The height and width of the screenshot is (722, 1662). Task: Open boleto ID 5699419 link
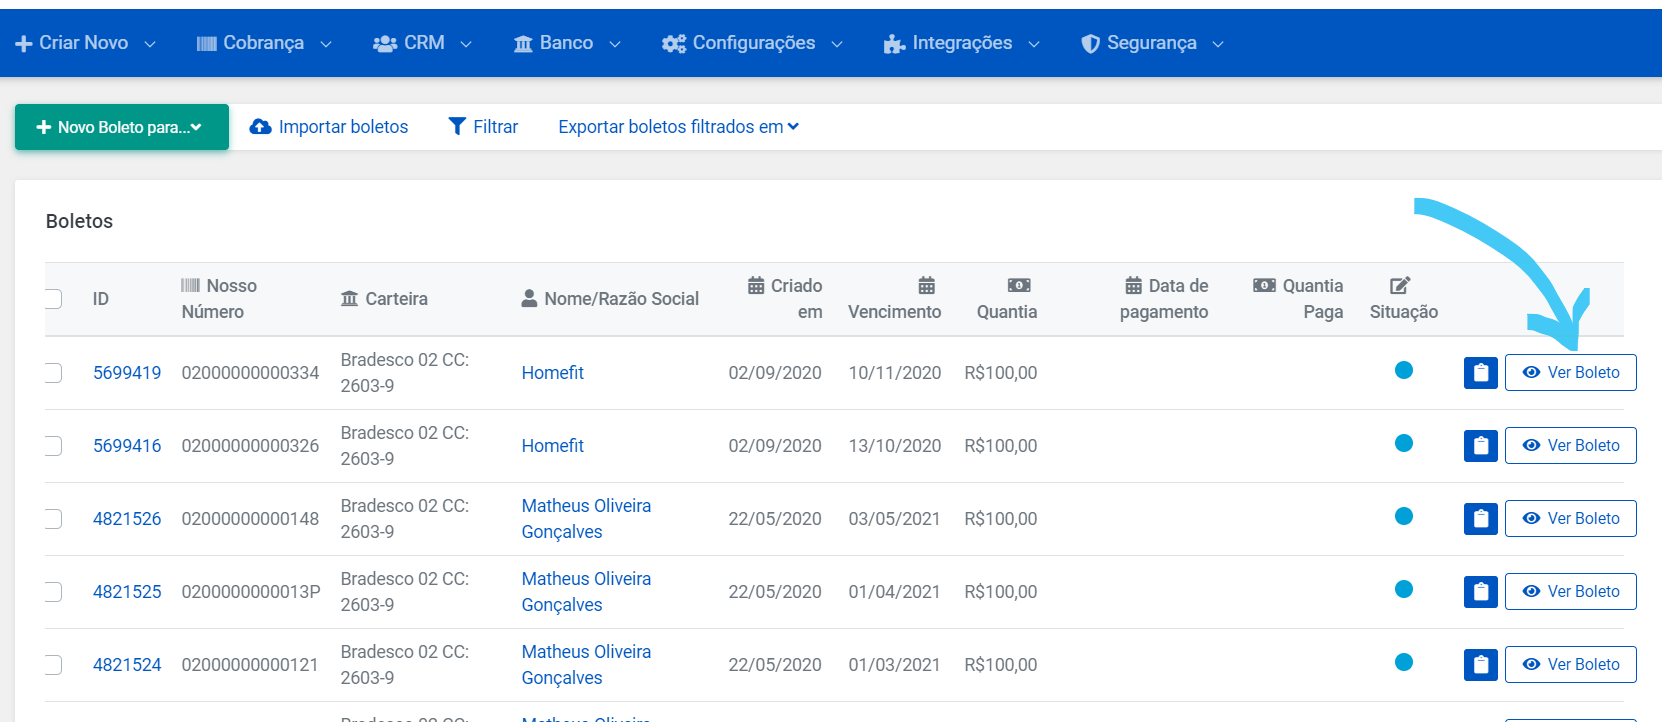127,373
